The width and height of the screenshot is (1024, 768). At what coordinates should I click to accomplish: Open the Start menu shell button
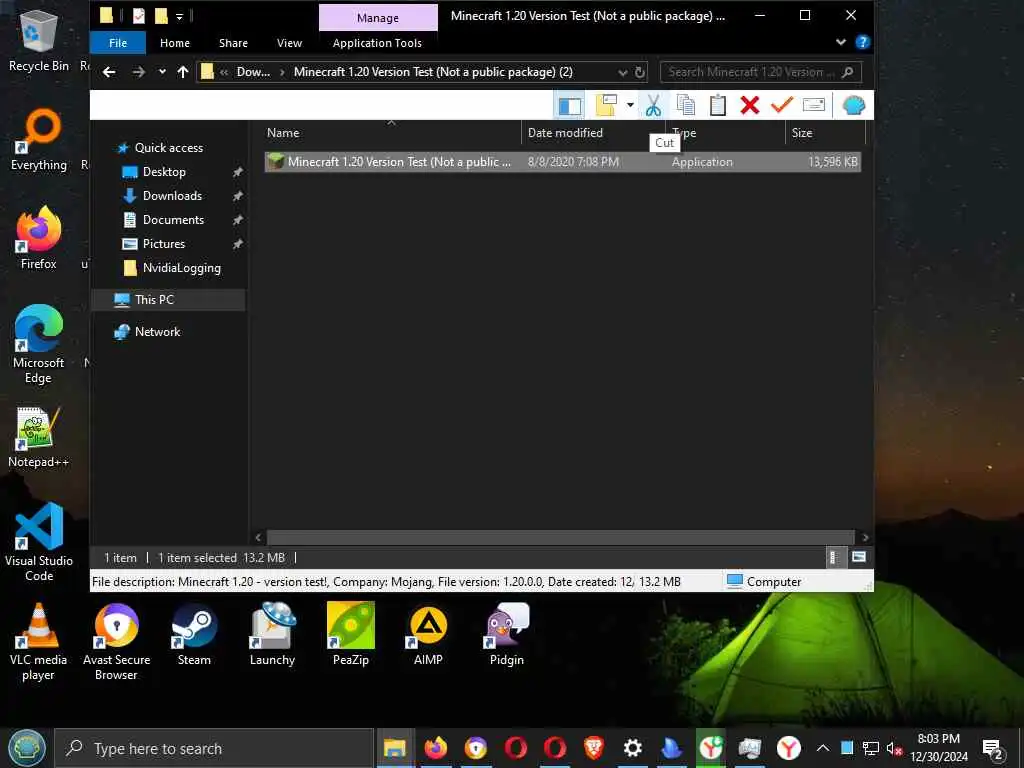point(26,748)
